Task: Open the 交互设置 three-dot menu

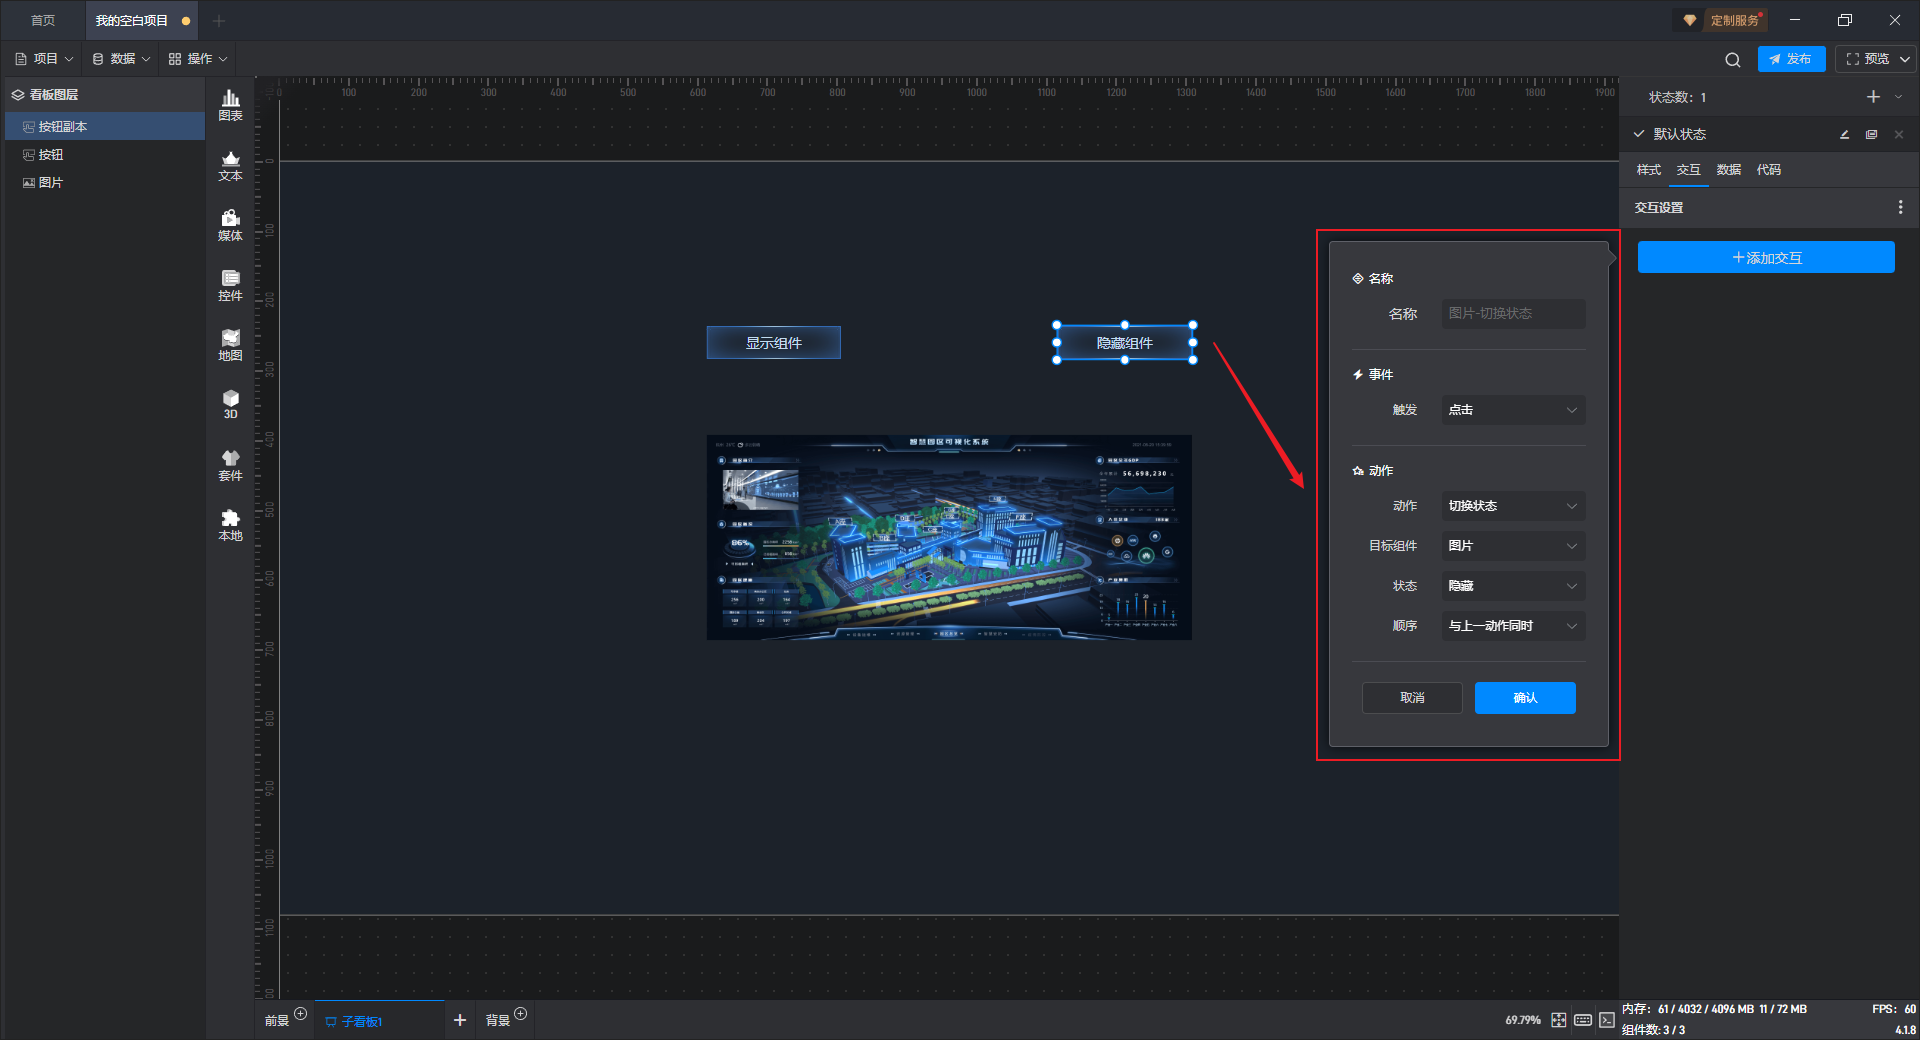Action: (x=1900, y=207)
